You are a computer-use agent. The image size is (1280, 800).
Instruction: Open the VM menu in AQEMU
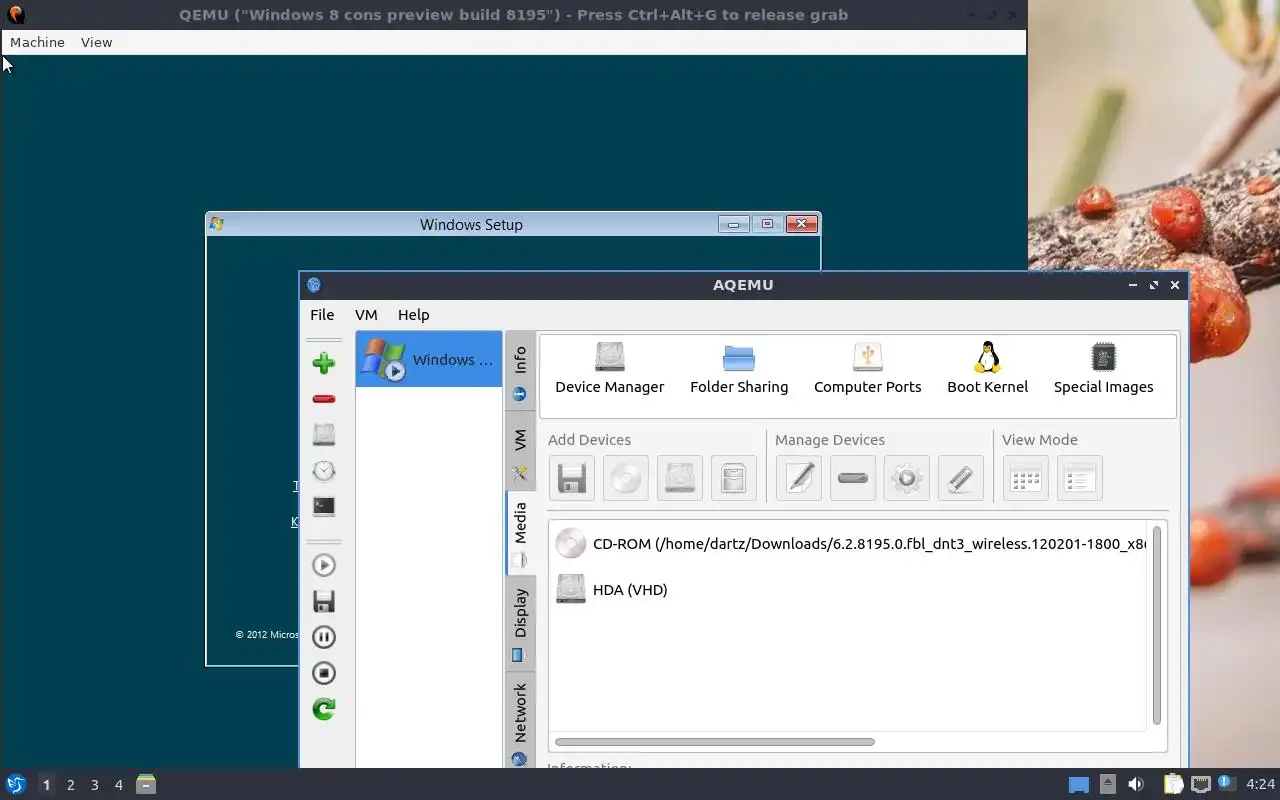click(366, 314)
